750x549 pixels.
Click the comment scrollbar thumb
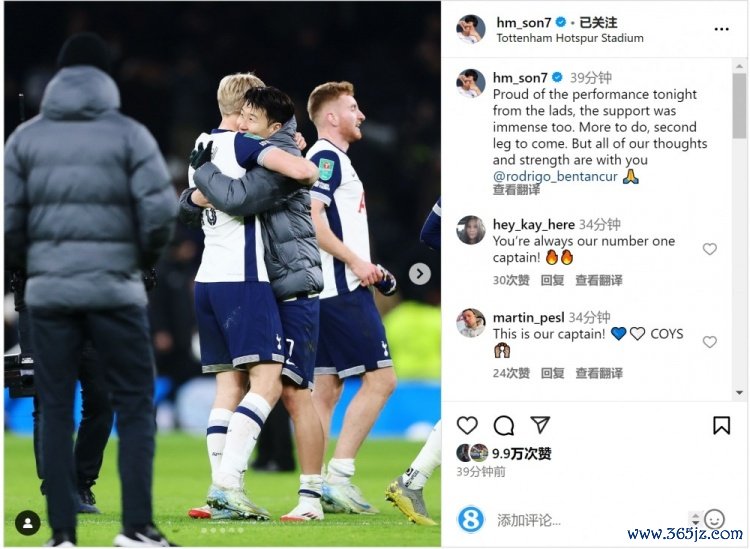(739, 106)
